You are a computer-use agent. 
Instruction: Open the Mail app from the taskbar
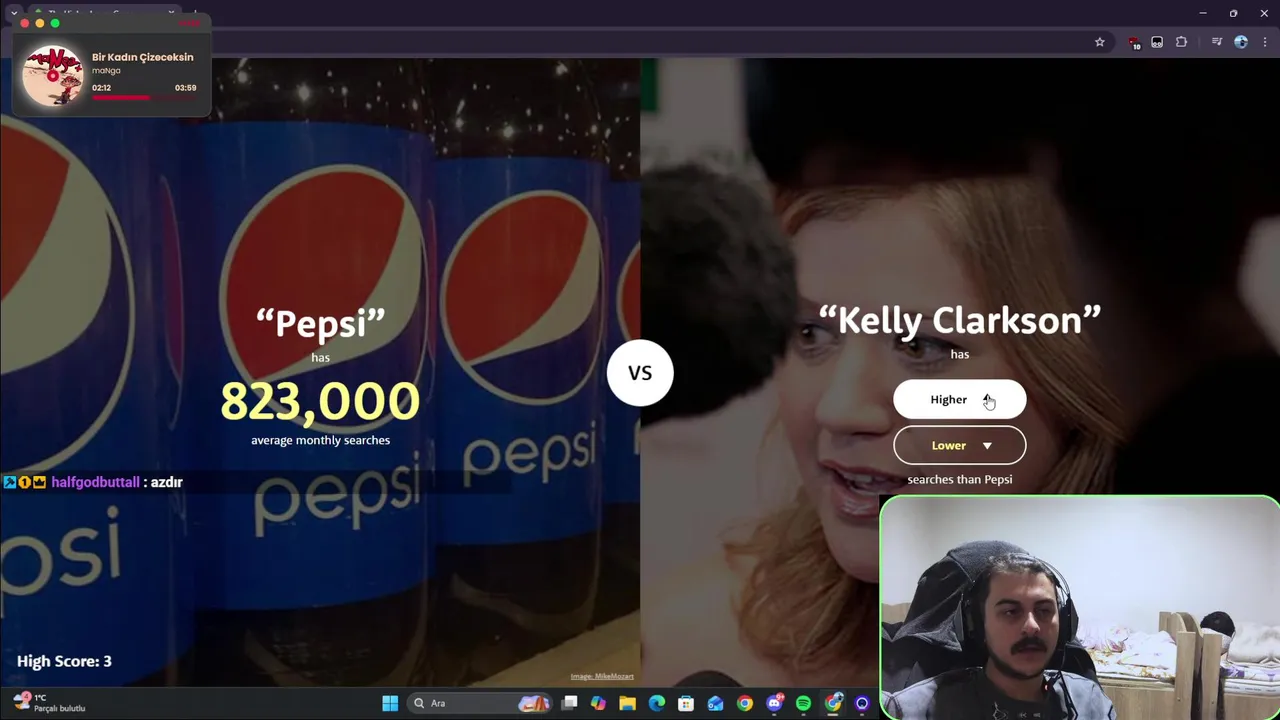point(715,703)
